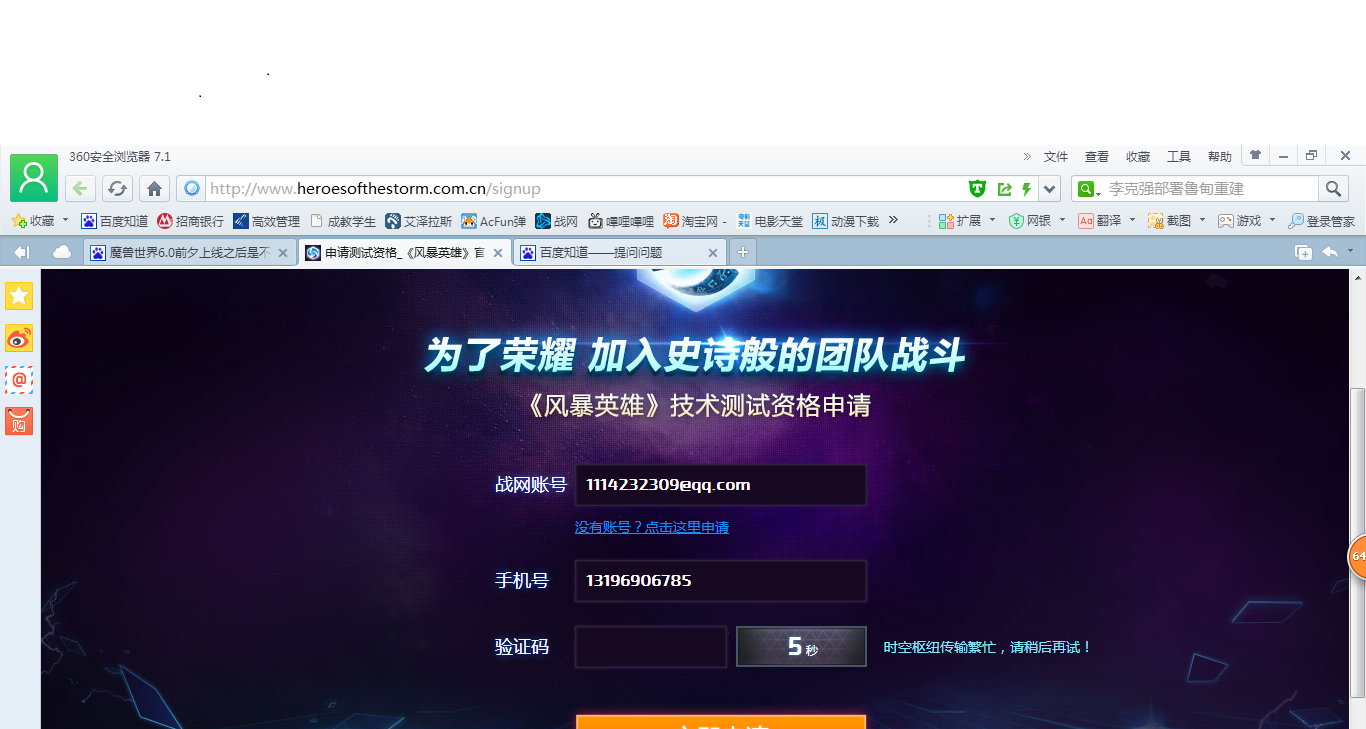
Task: Open the 收藏 menu in menu bar
Action: tap(1138, 157)
